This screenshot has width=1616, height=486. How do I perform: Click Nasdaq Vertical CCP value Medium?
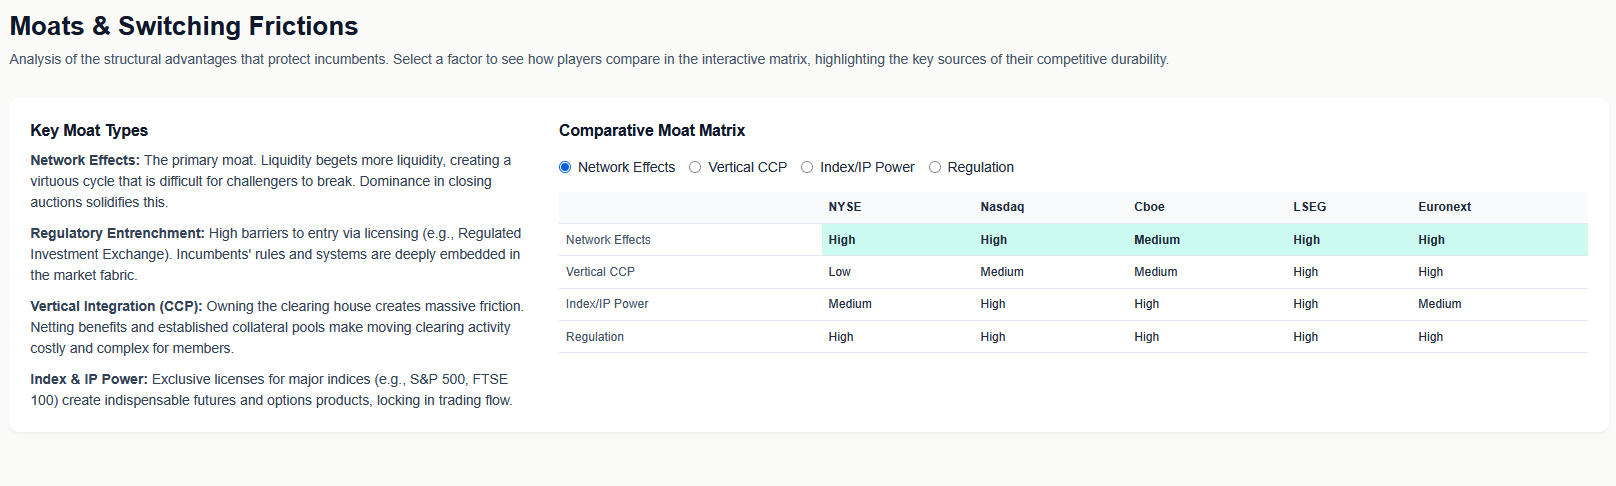[x=1002, y=272]
